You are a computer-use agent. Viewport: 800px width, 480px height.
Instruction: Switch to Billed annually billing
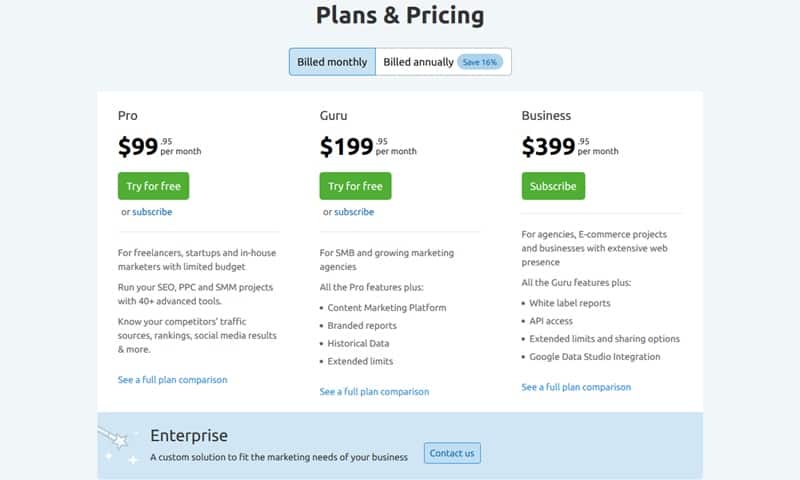click(417, 62)
